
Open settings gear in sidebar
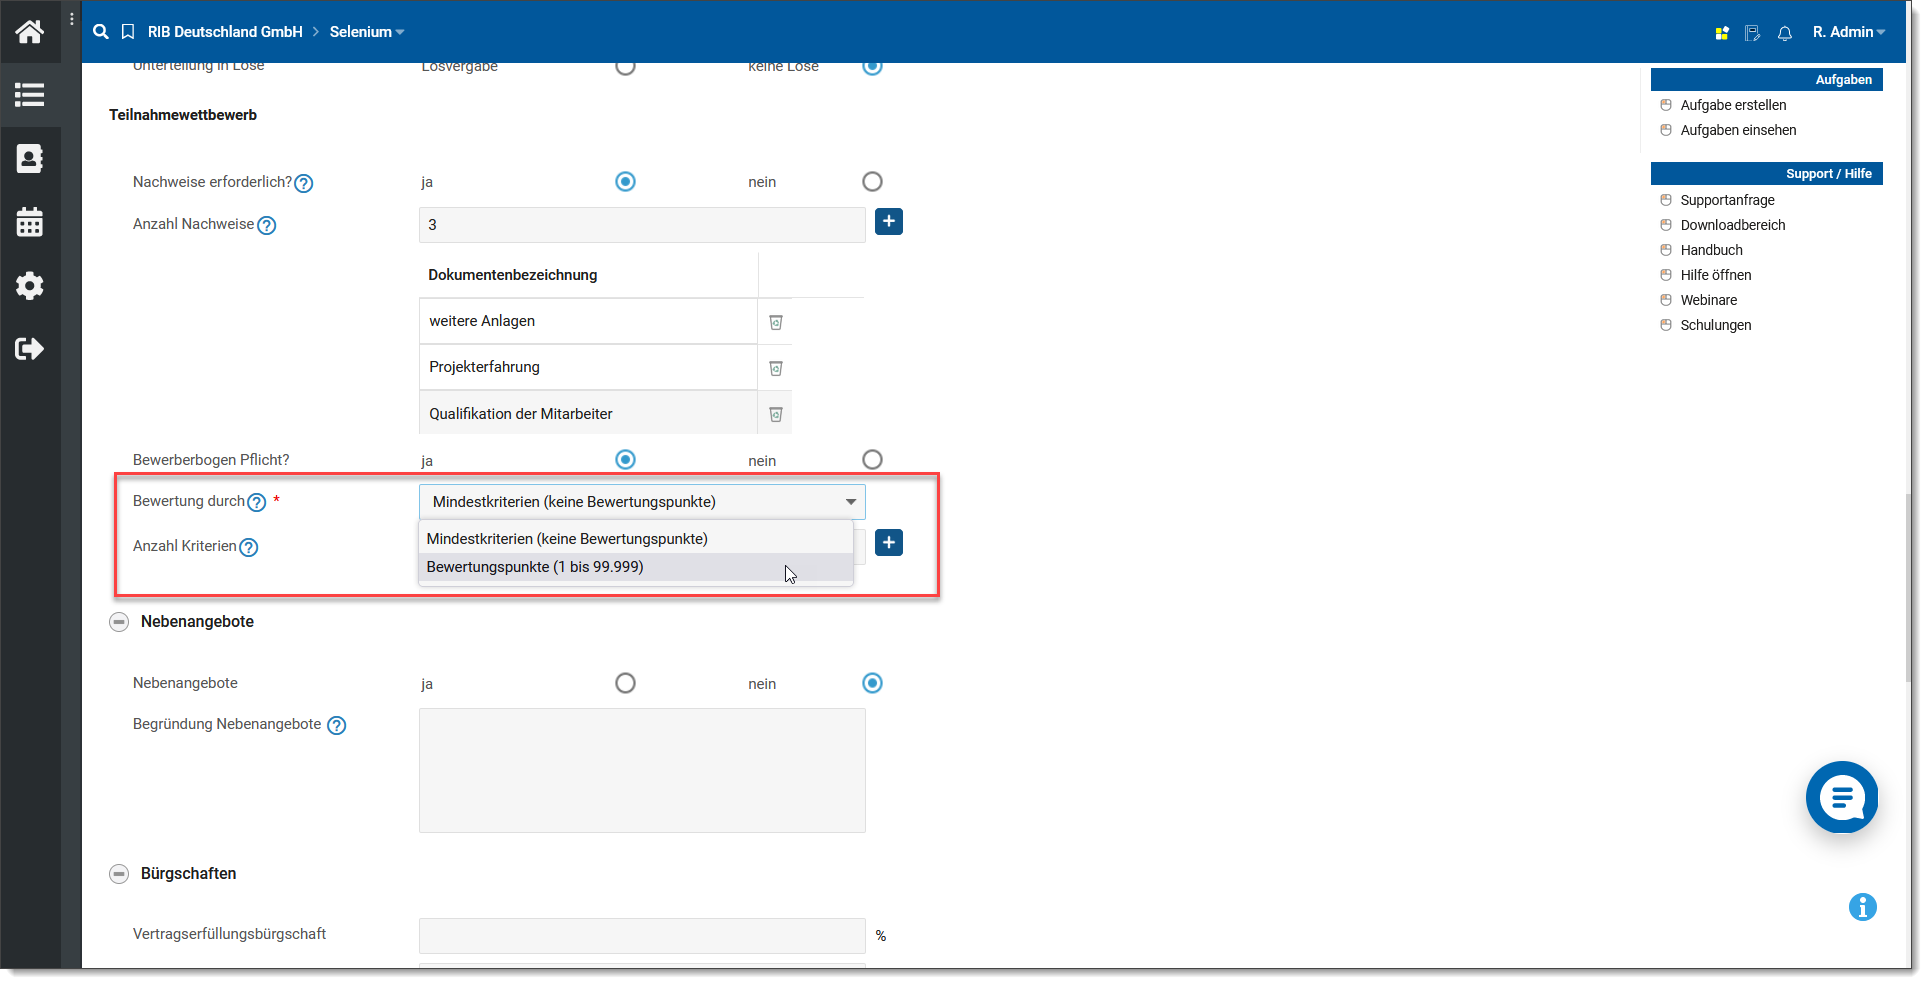[x=30, y=286]
